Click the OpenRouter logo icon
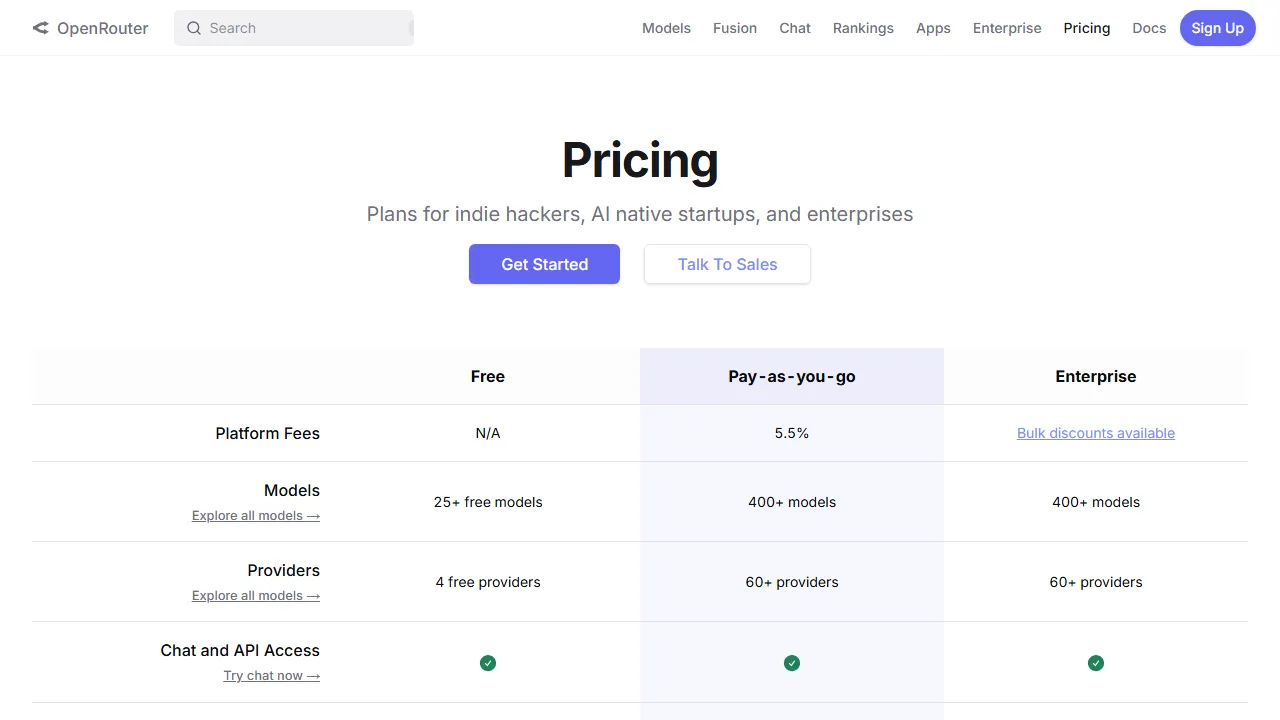This screenshot has width=1280, height=720. pyautogui.click(x=40, y=28)
